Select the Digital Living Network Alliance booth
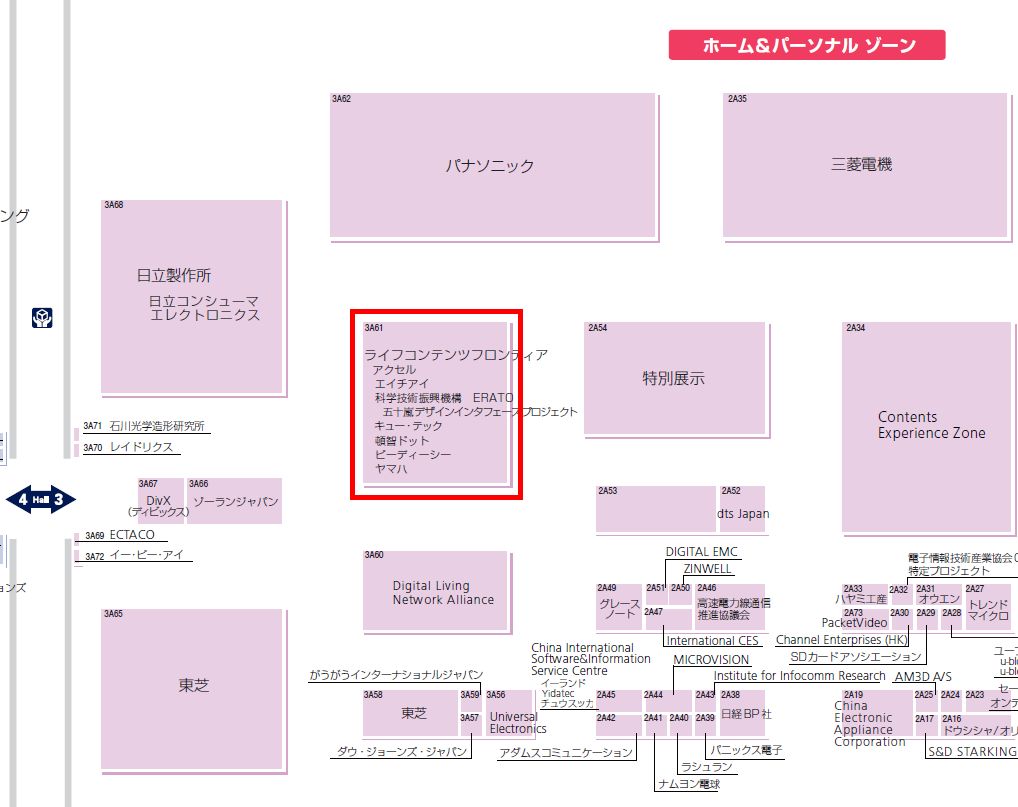This screenshot has height=807, width=1018. 435,591
